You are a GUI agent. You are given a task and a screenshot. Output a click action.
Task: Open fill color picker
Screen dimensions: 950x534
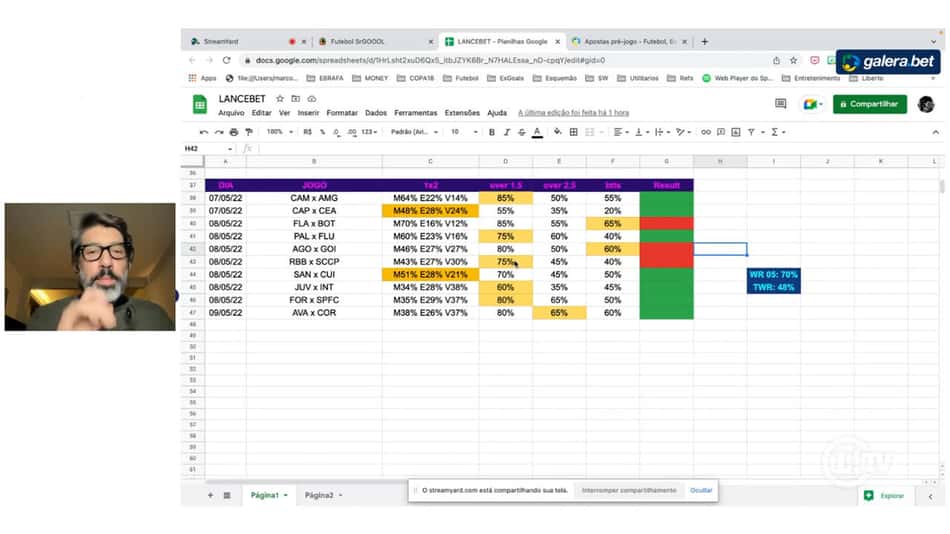pos(557,132)
